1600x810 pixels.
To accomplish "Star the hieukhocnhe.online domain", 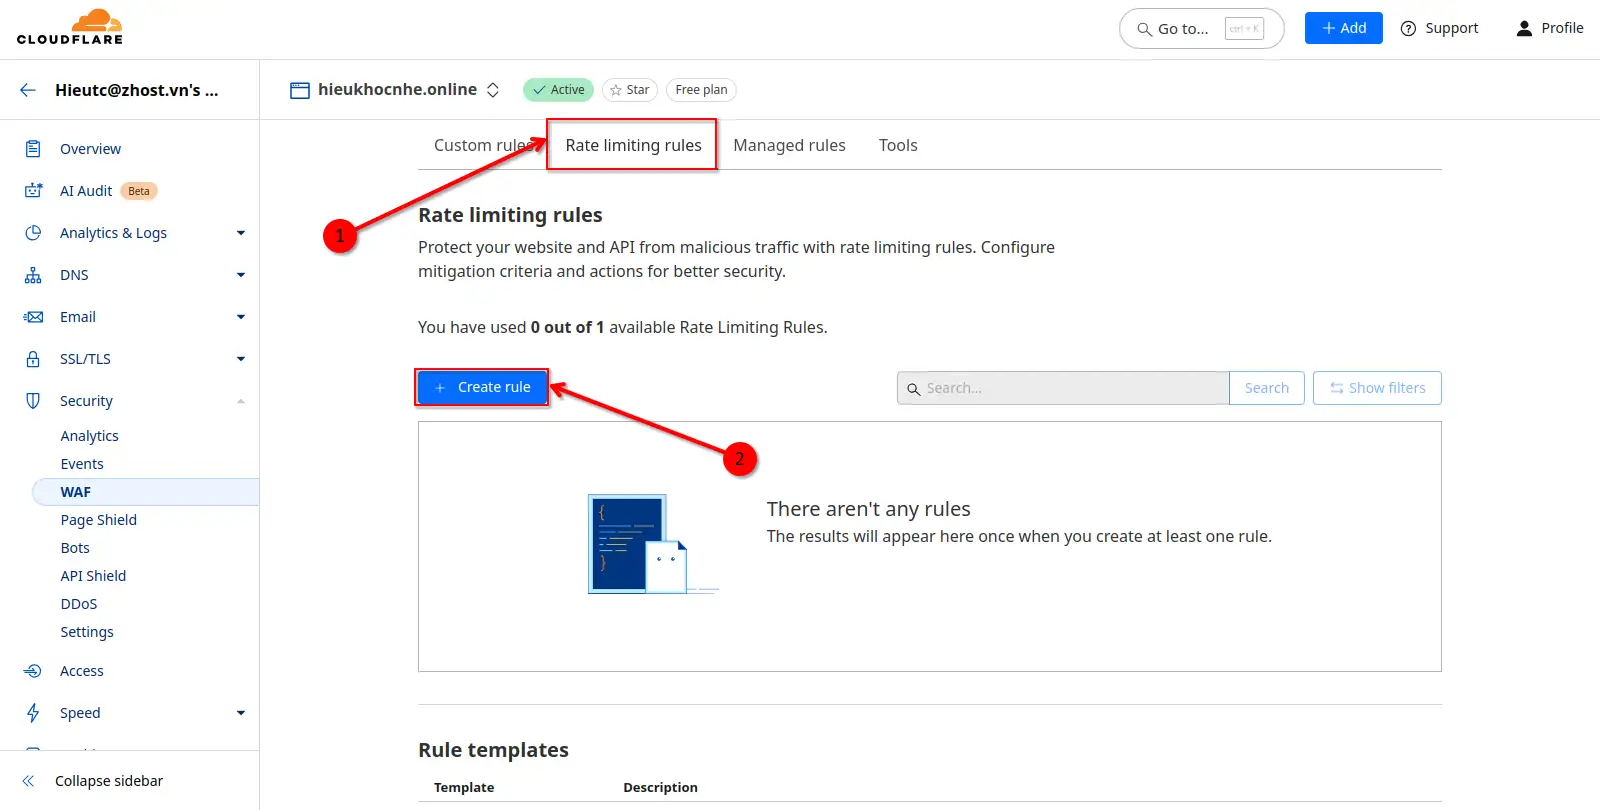I will click(x=629, y=90).
